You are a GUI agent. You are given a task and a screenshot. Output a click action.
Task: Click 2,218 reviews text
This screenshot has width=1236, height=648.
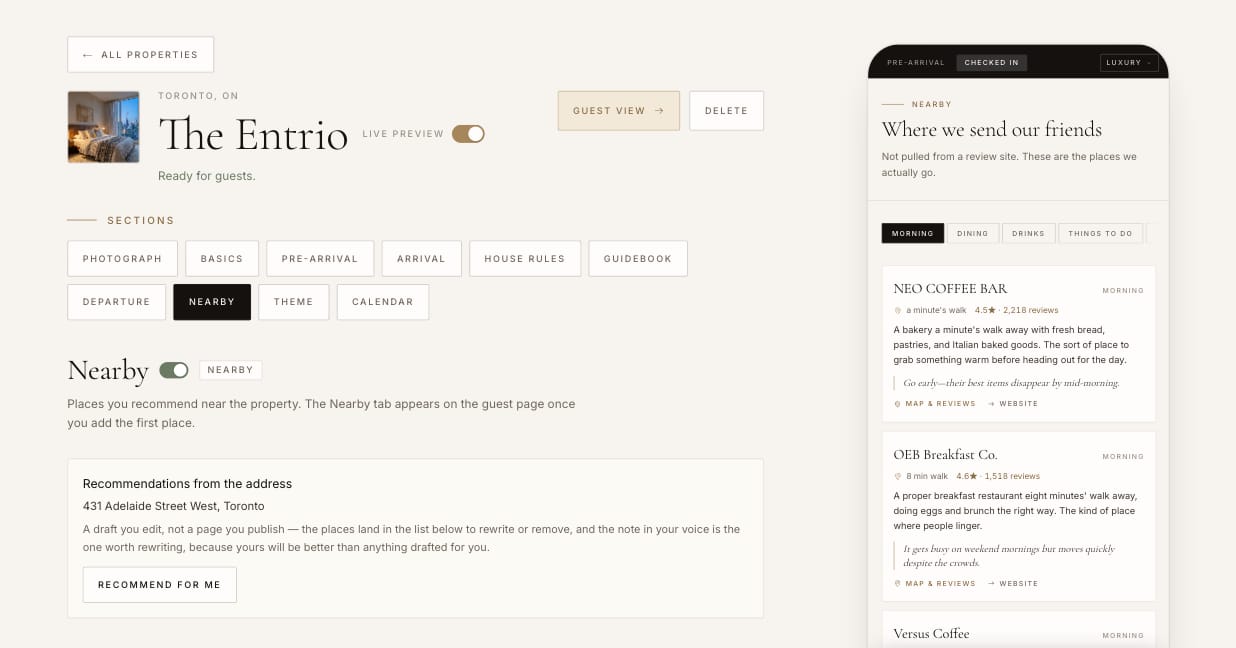click(x=1030, y=310)
